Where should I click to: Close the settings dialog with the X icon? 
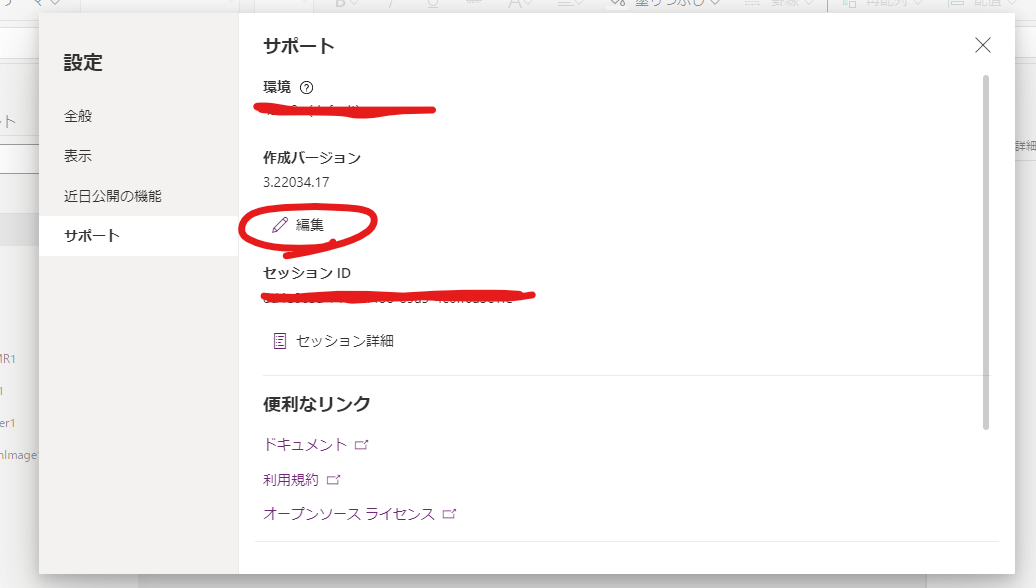(x=983, y=45)
